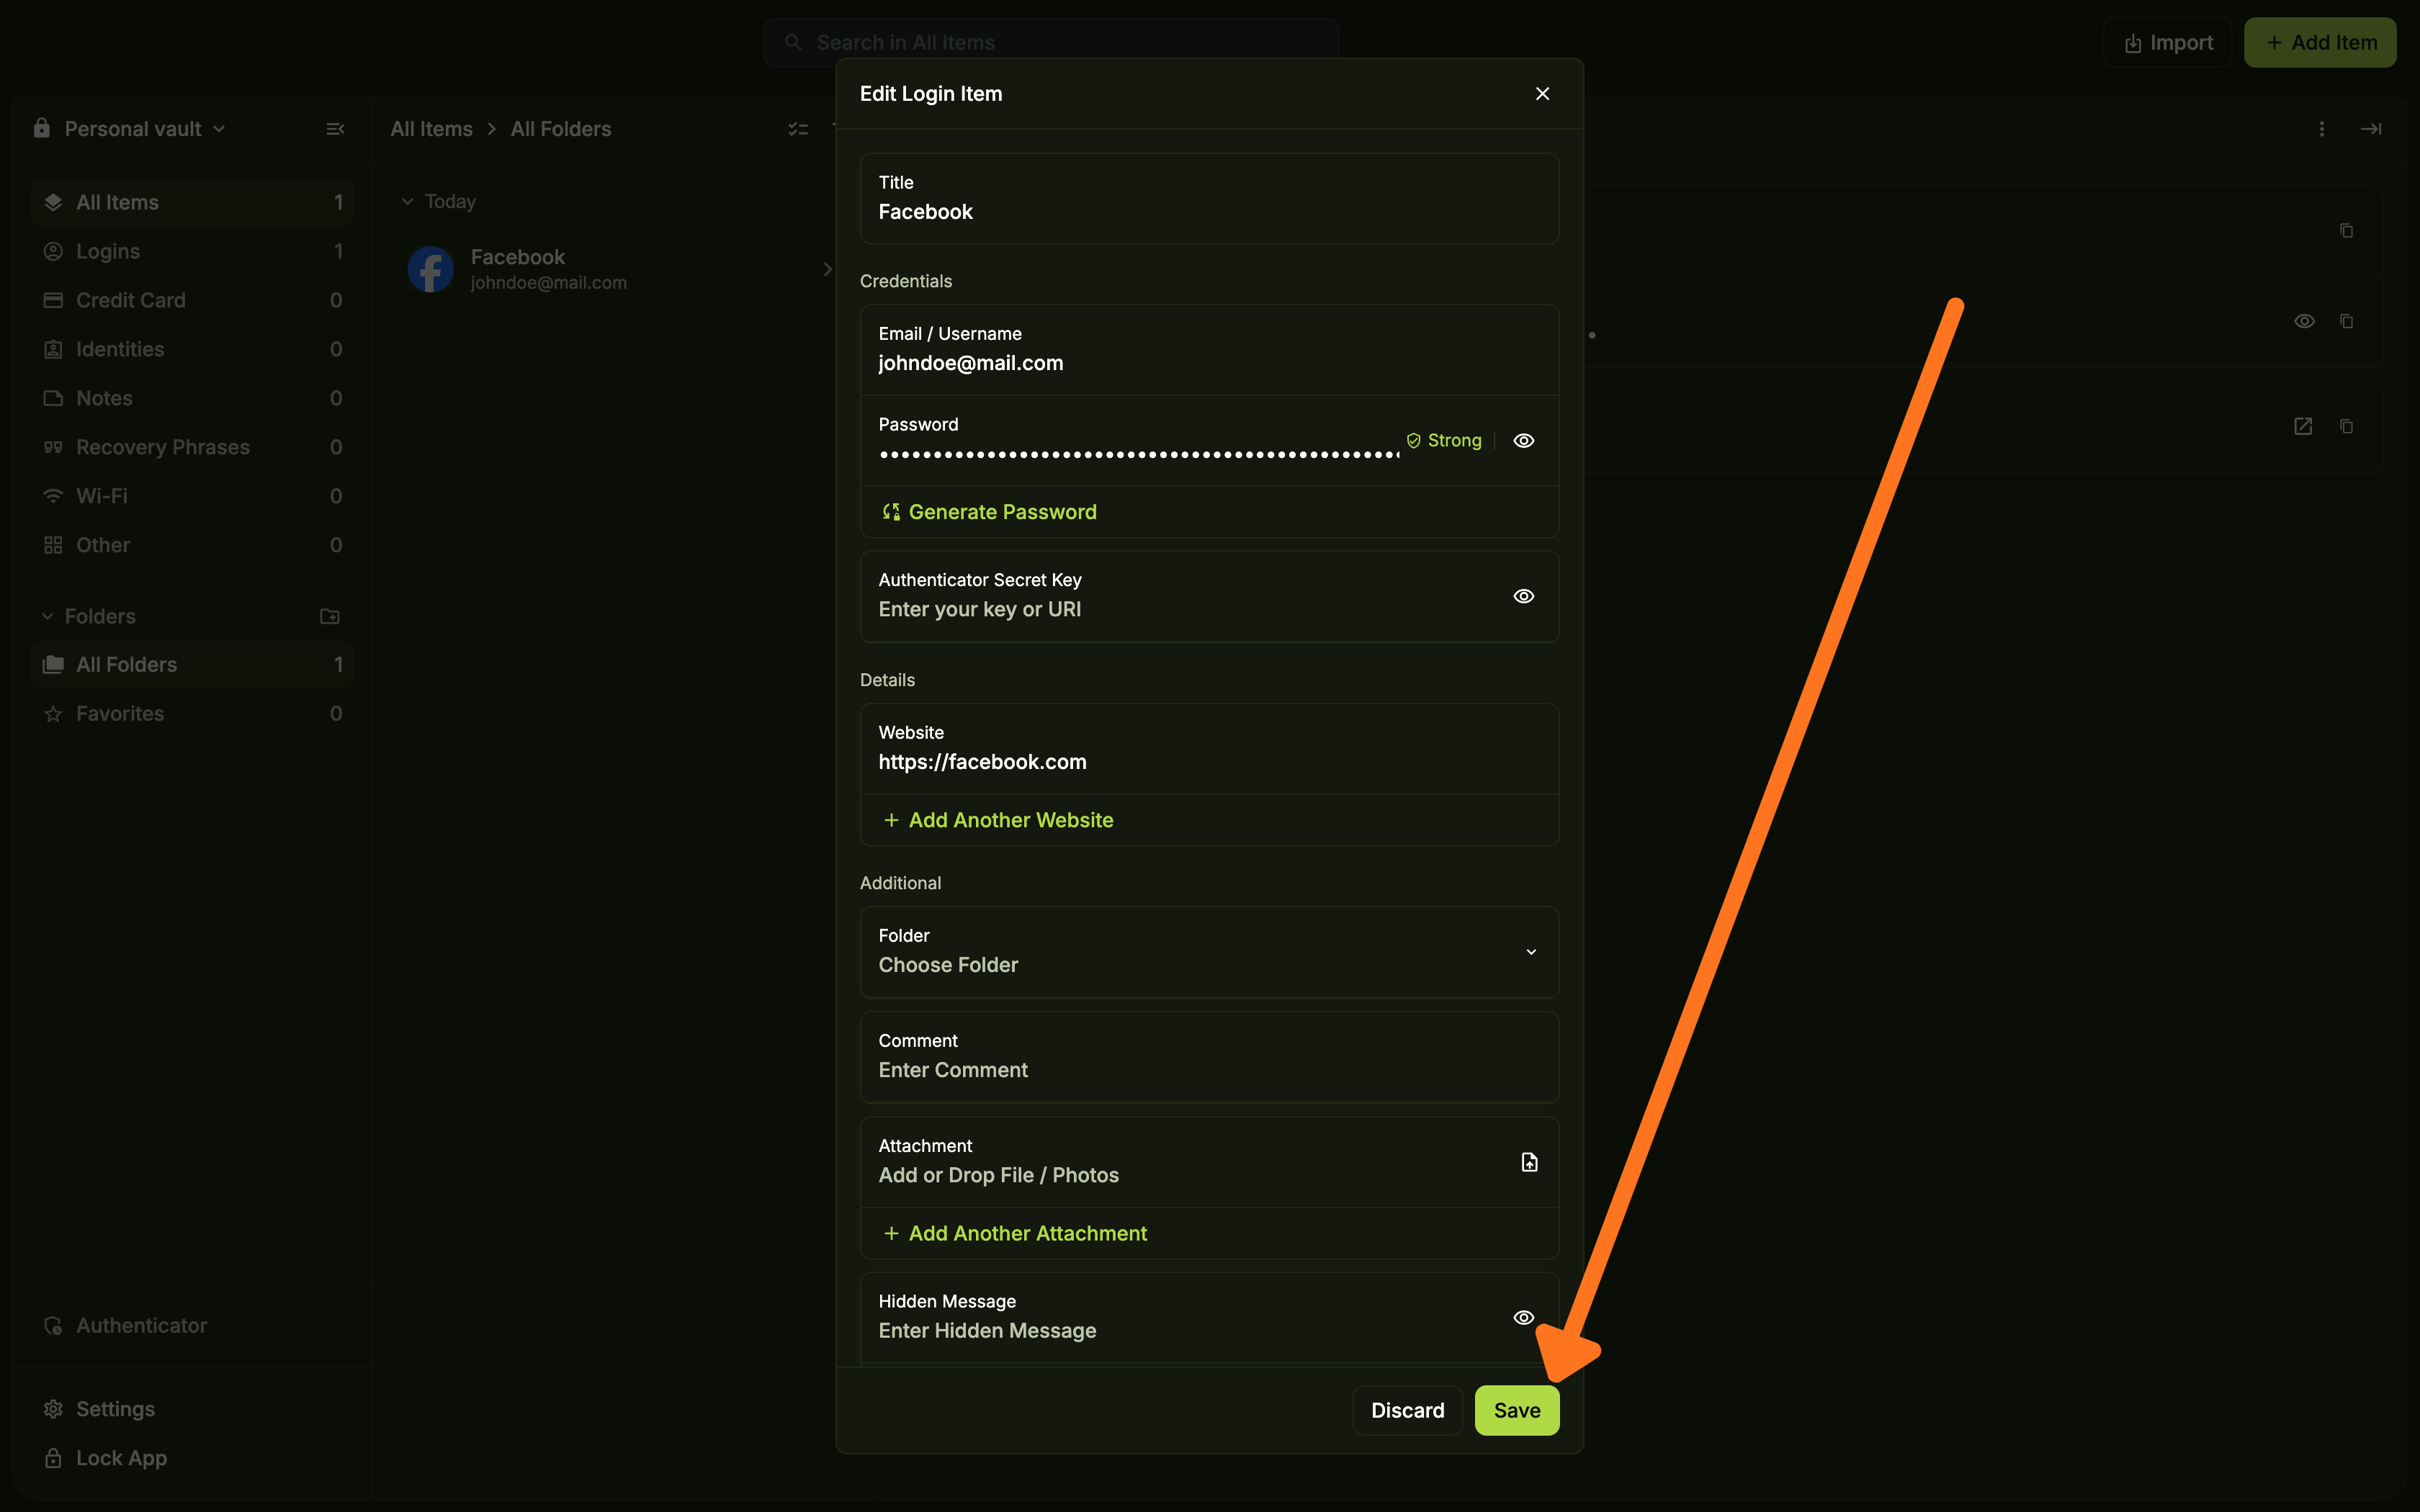
Task: Open the Folder dropdown chevron
Action: pos(1530,952)
